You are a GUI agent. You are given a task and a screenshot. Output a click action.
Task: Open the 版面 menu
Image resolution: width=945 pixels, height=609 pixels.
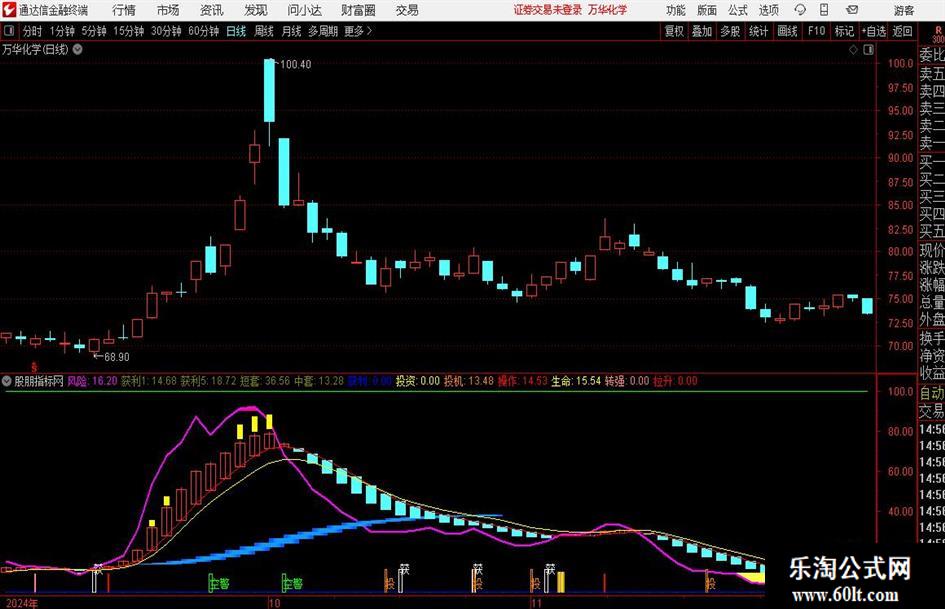[707, 10]
